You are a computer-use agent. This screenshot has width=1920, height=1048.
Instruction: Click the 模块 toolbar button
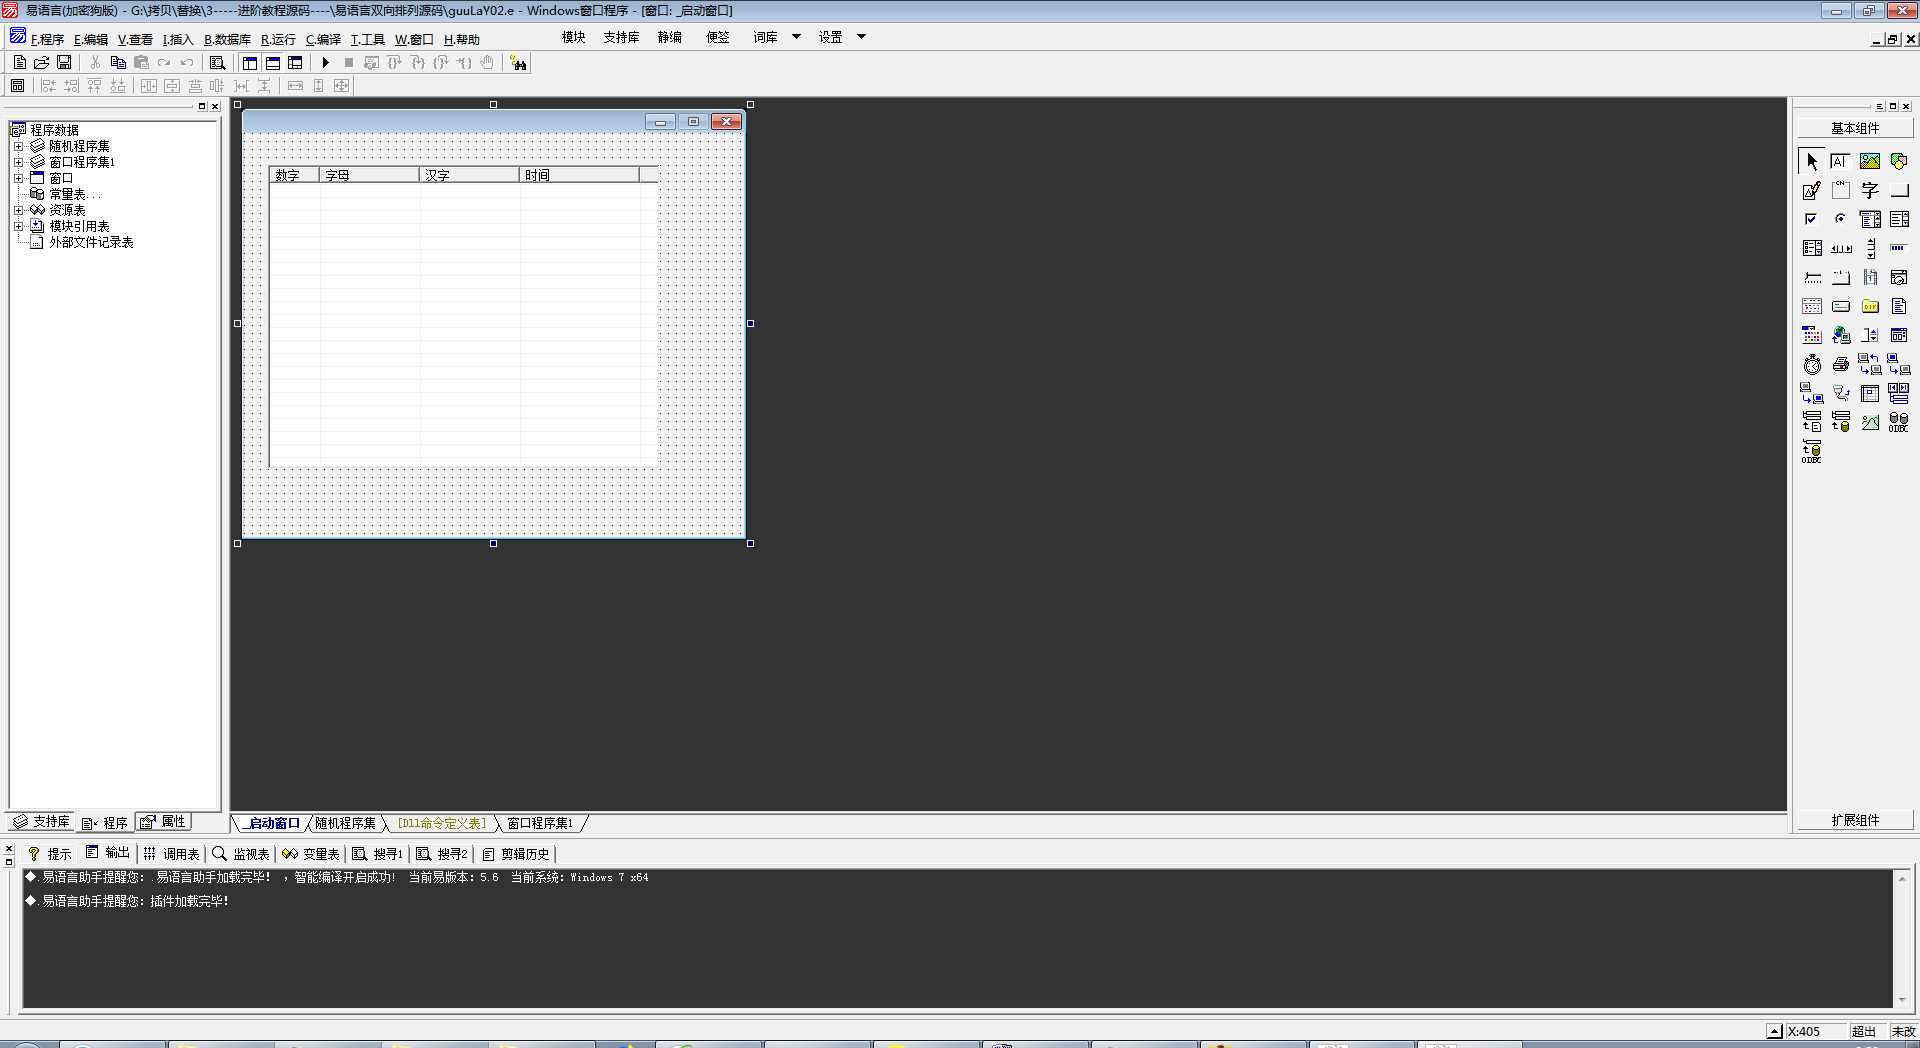click(x=573, y=37)
